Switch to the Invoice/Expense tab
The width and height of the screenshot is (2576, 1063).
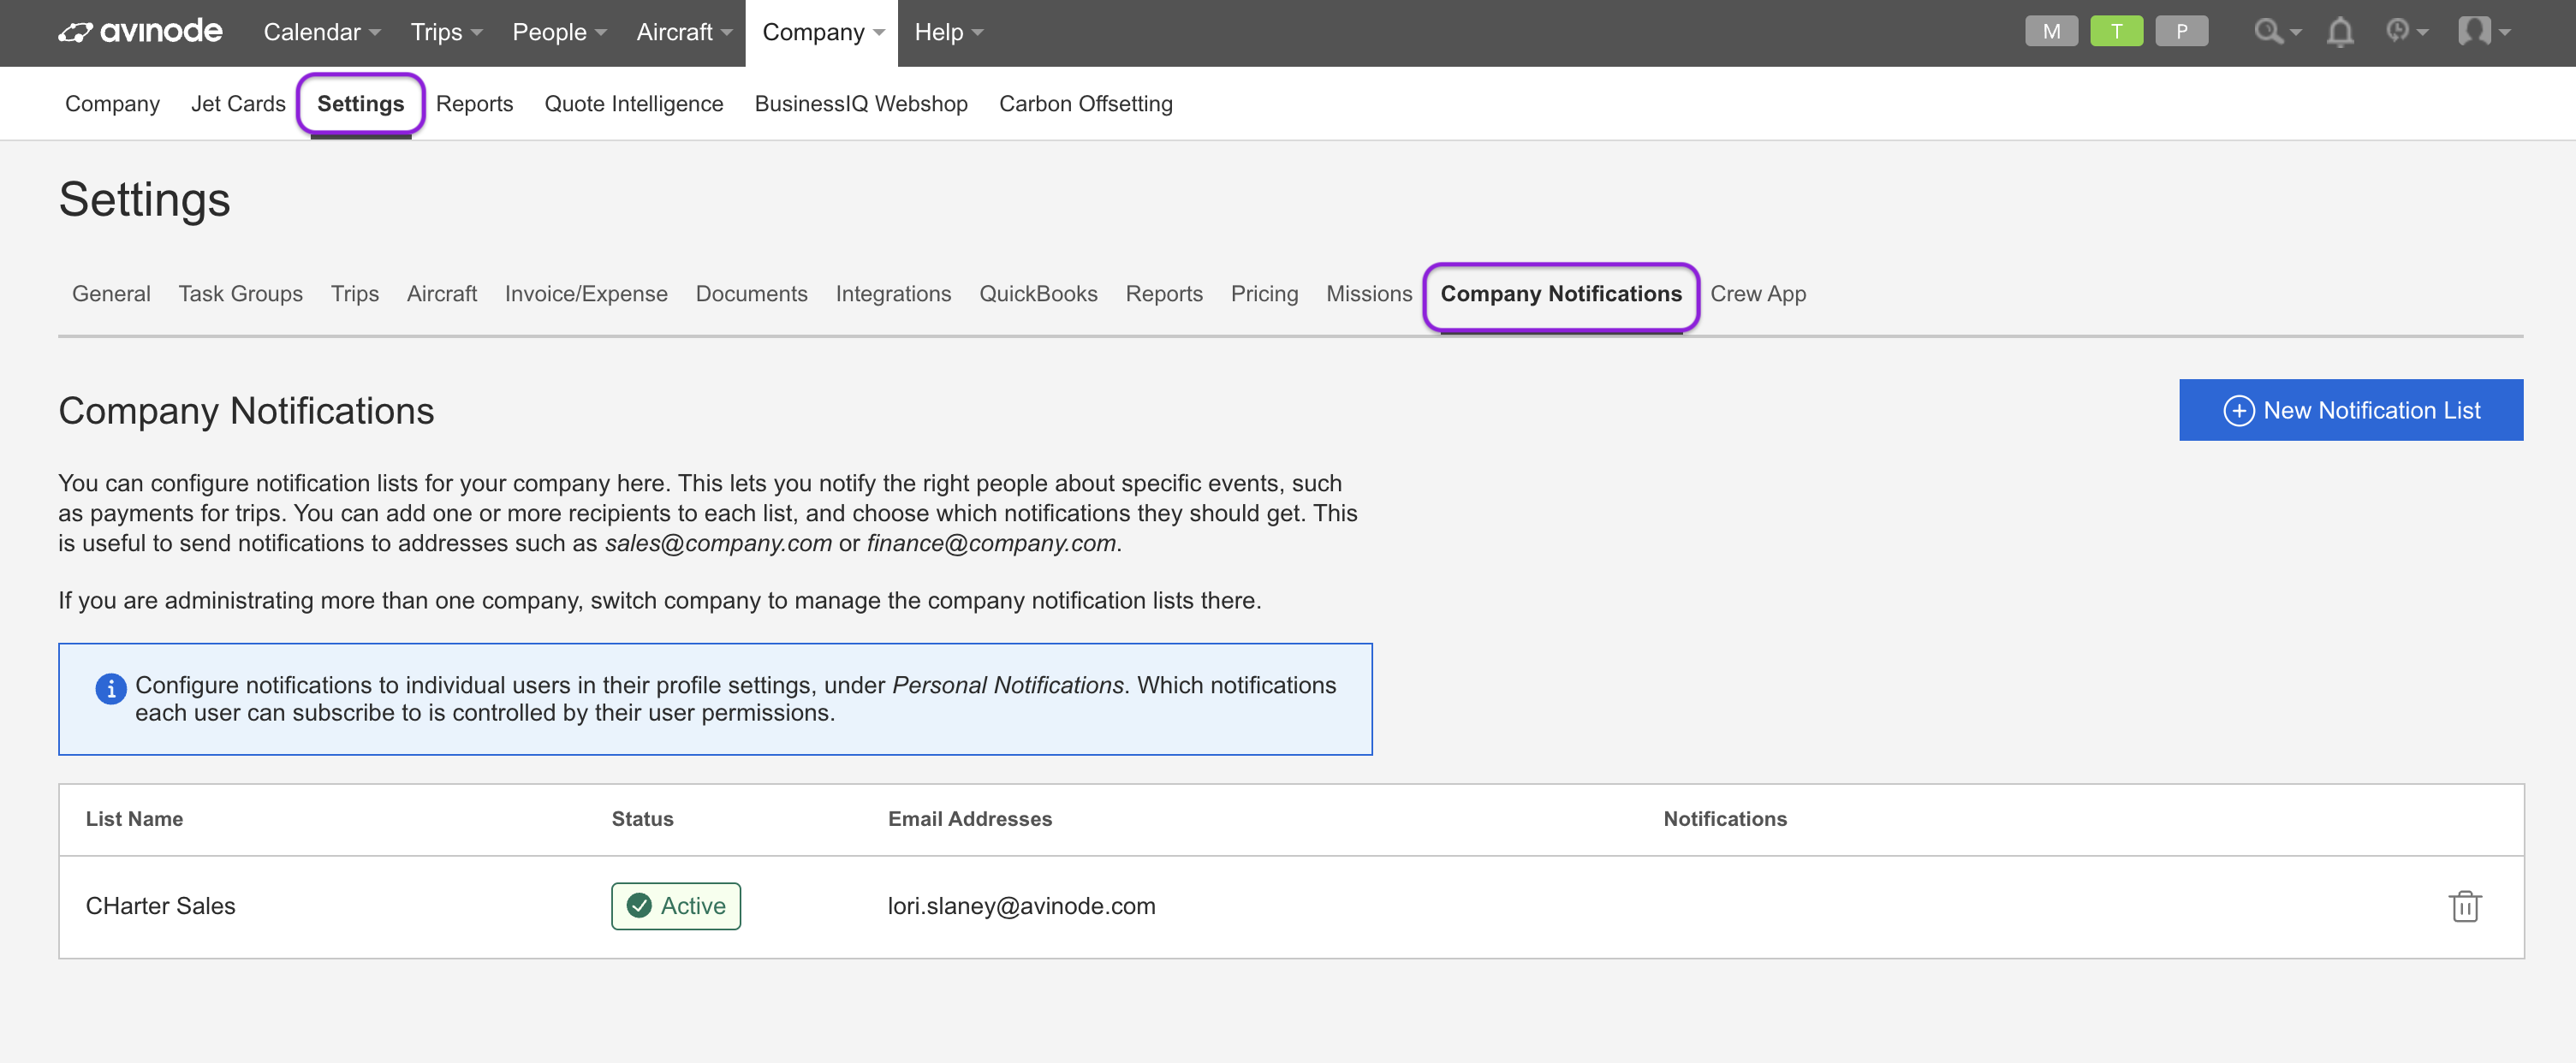586,294
